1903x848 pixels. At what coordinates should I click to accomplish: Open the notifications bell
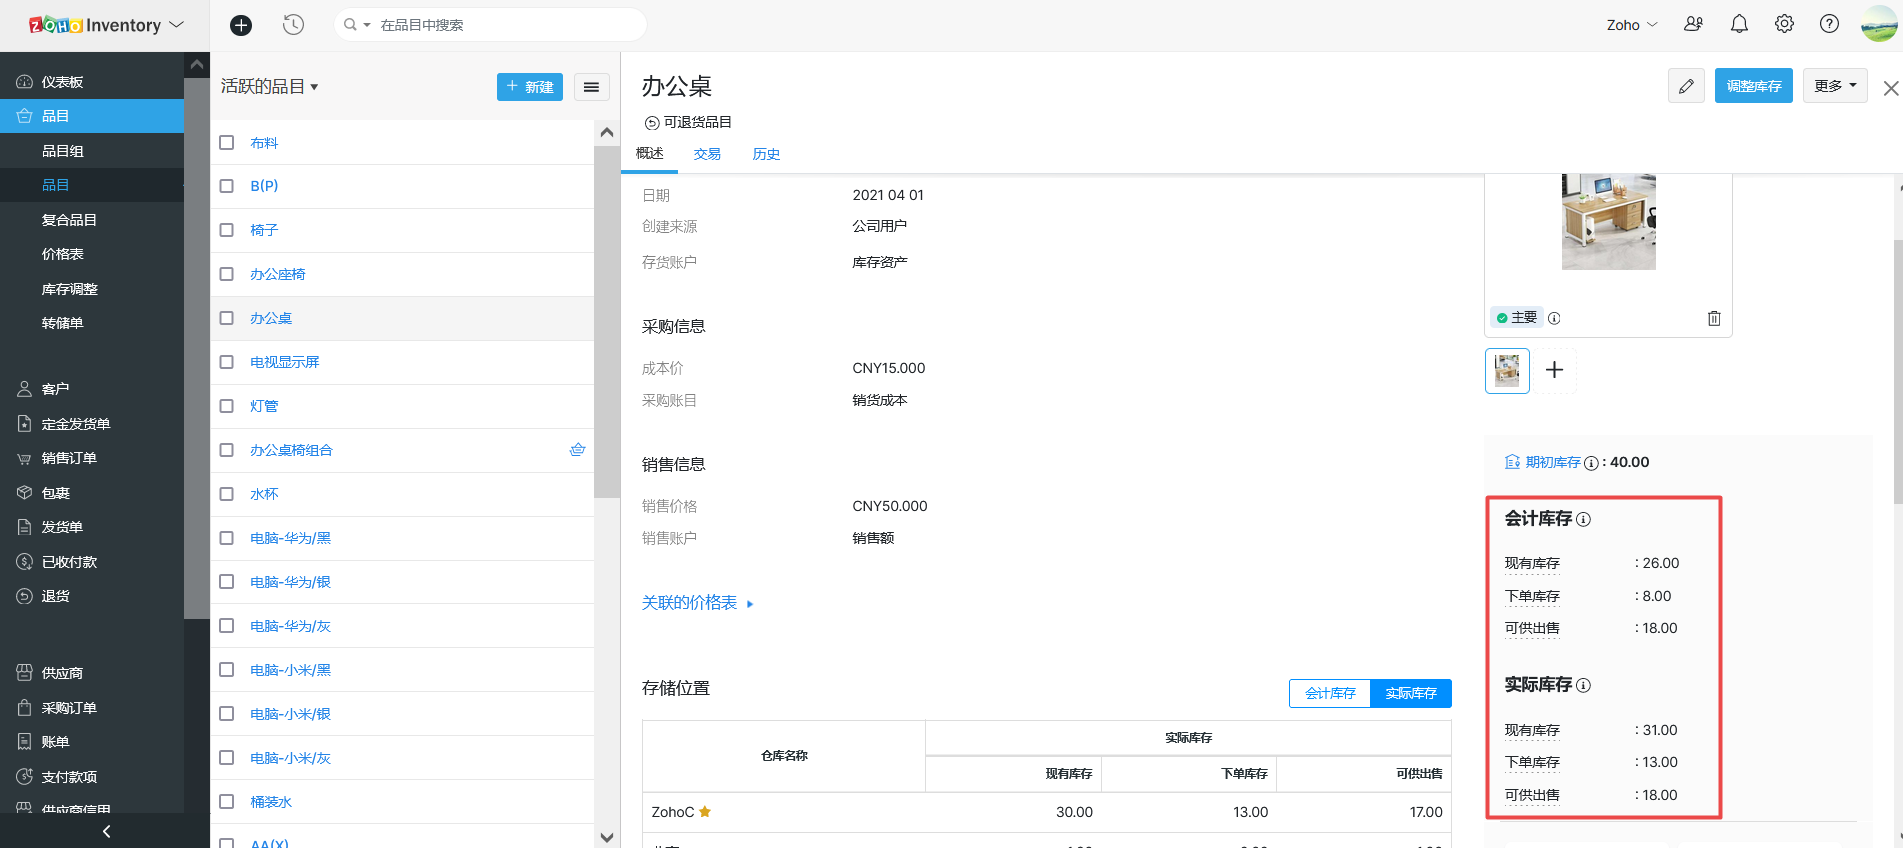coord(1739,24)
